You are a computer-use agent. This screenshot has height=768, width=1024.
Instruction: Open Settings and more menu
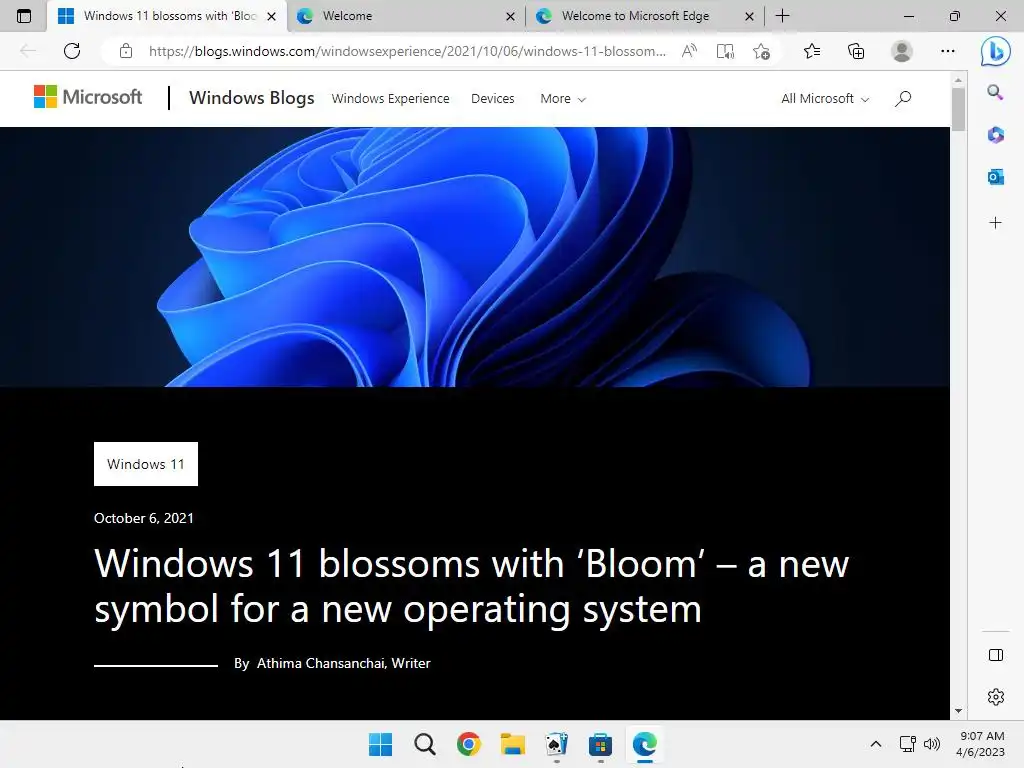click(948, 51)
